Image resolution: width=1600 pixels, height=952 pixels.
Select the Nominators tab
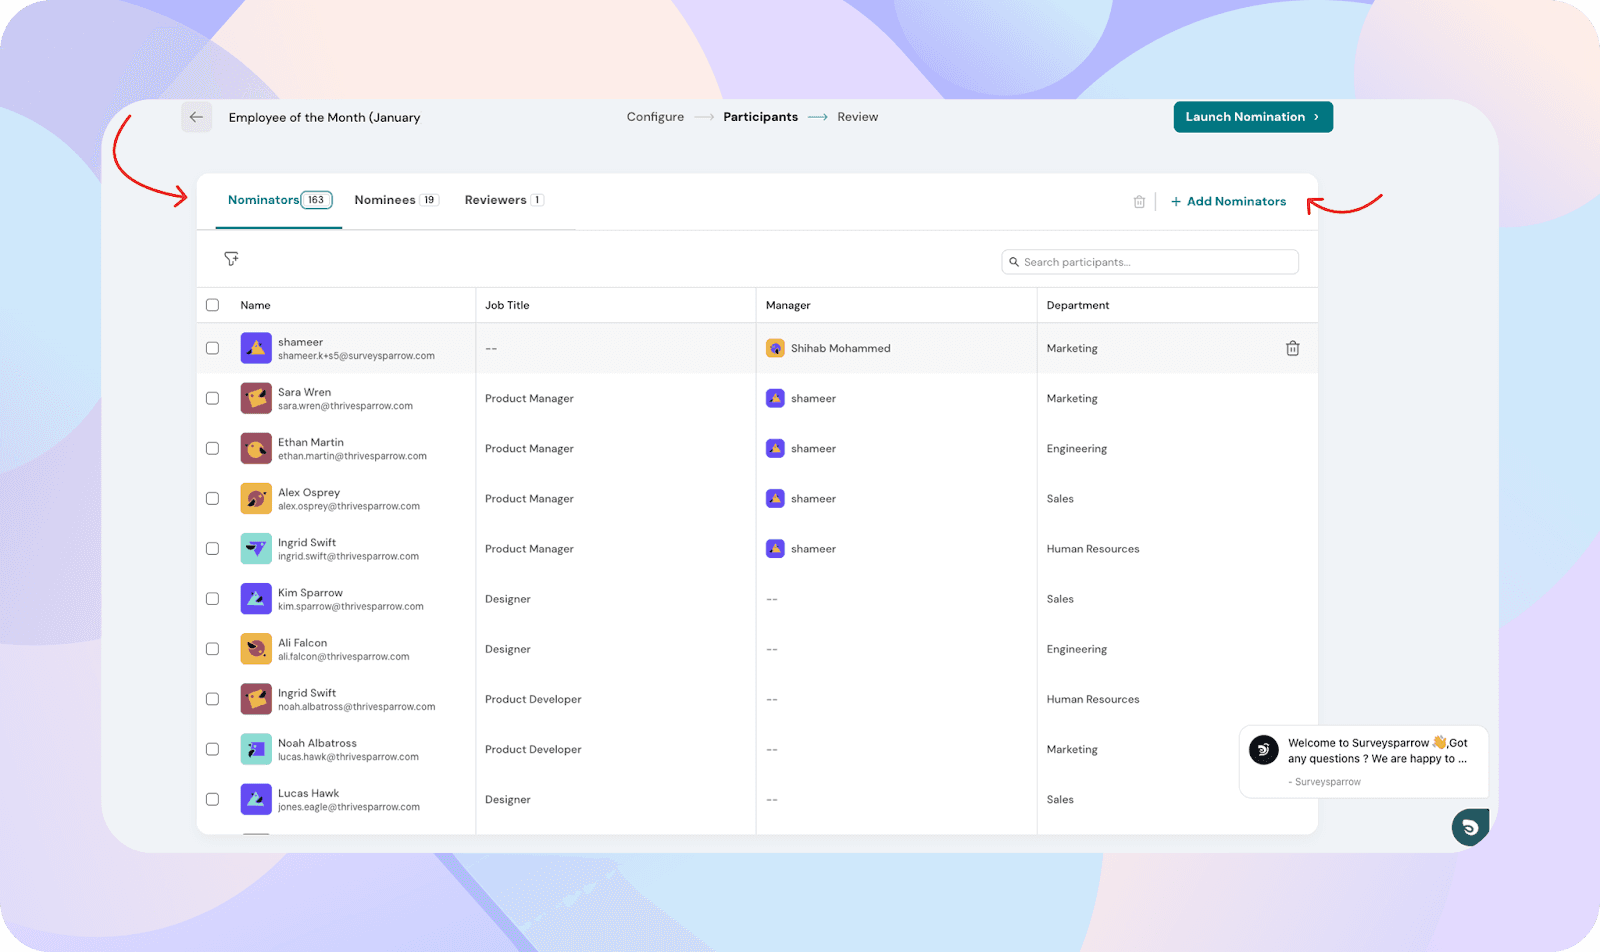pos(278,200)
